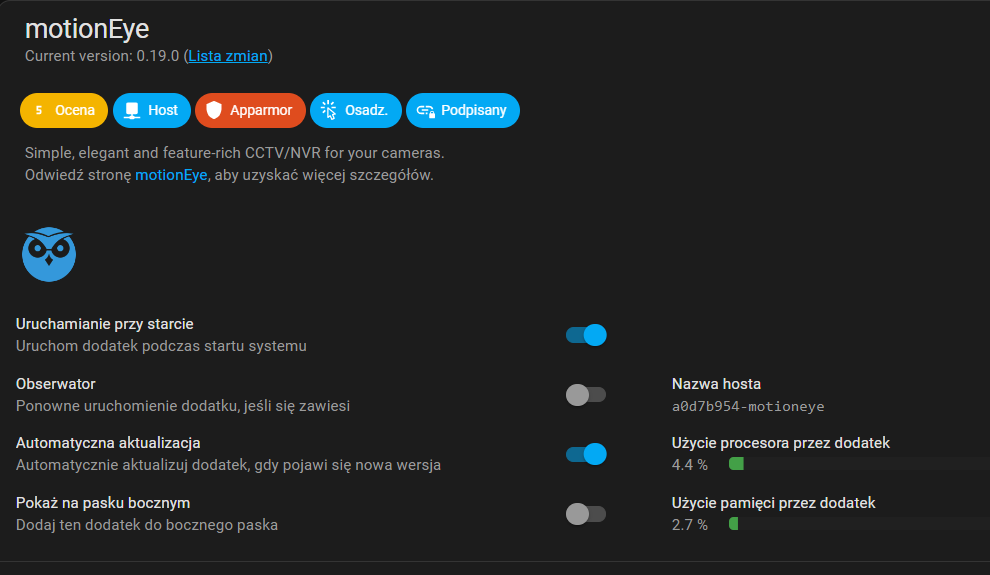Click the Uruchamianie przy starcie label

(104, 324)
